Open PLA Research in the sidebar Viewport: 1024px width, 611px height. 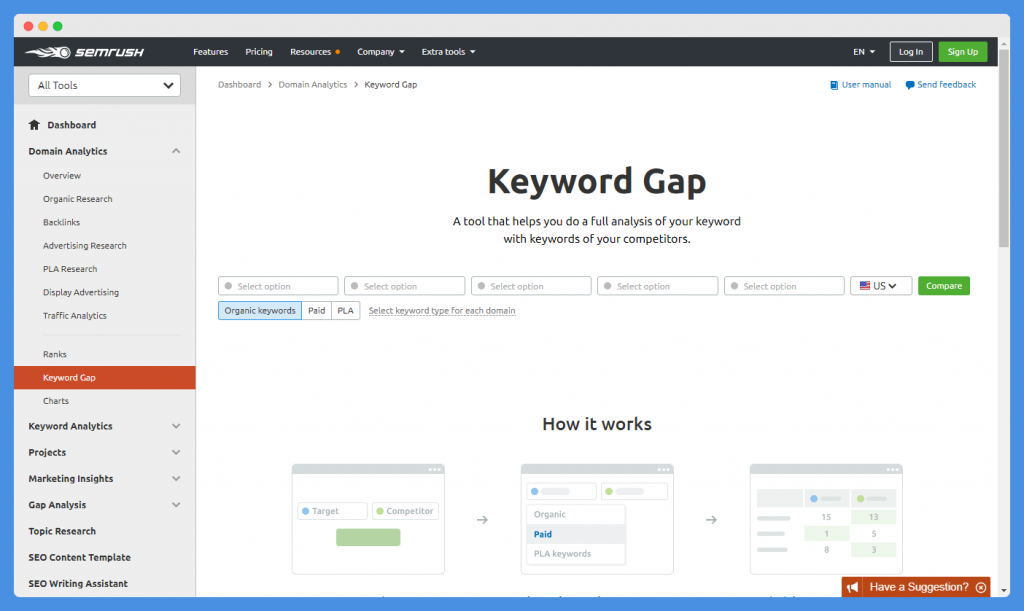click(70, 269)
